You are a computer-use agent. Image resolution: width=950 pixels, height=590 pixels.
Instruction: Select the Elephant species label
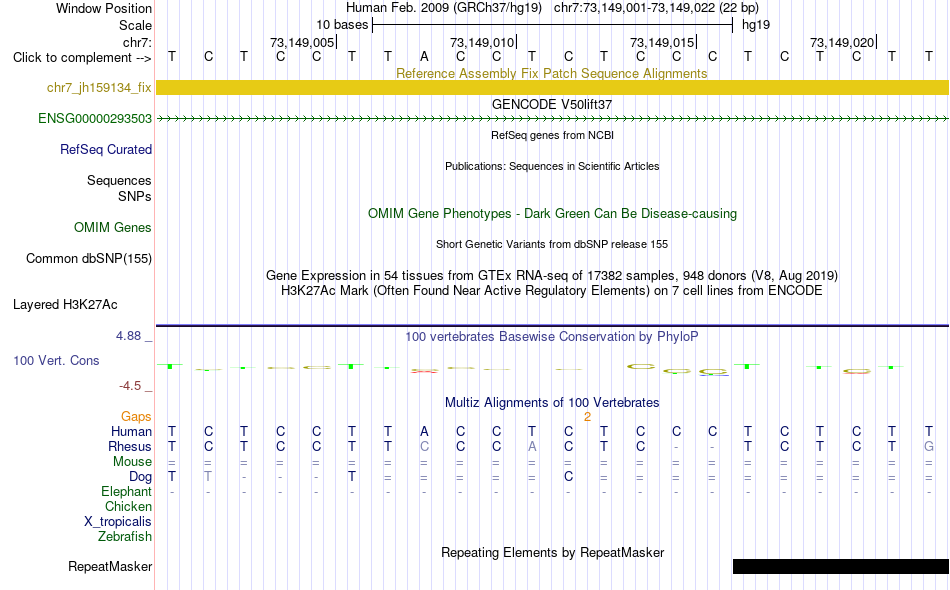tap(126, 492)
